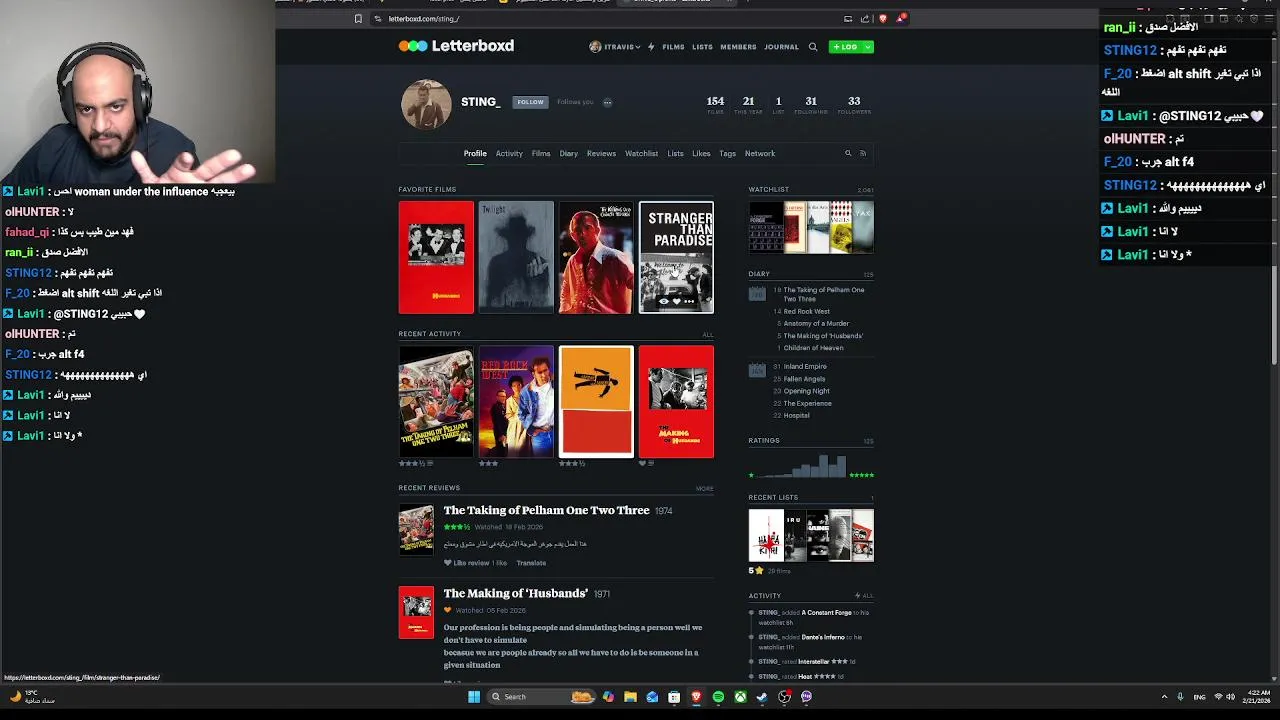The image size is (1280, 720).
Task: Switch to the Likes profile tab
Action: [x=701, y=153]
